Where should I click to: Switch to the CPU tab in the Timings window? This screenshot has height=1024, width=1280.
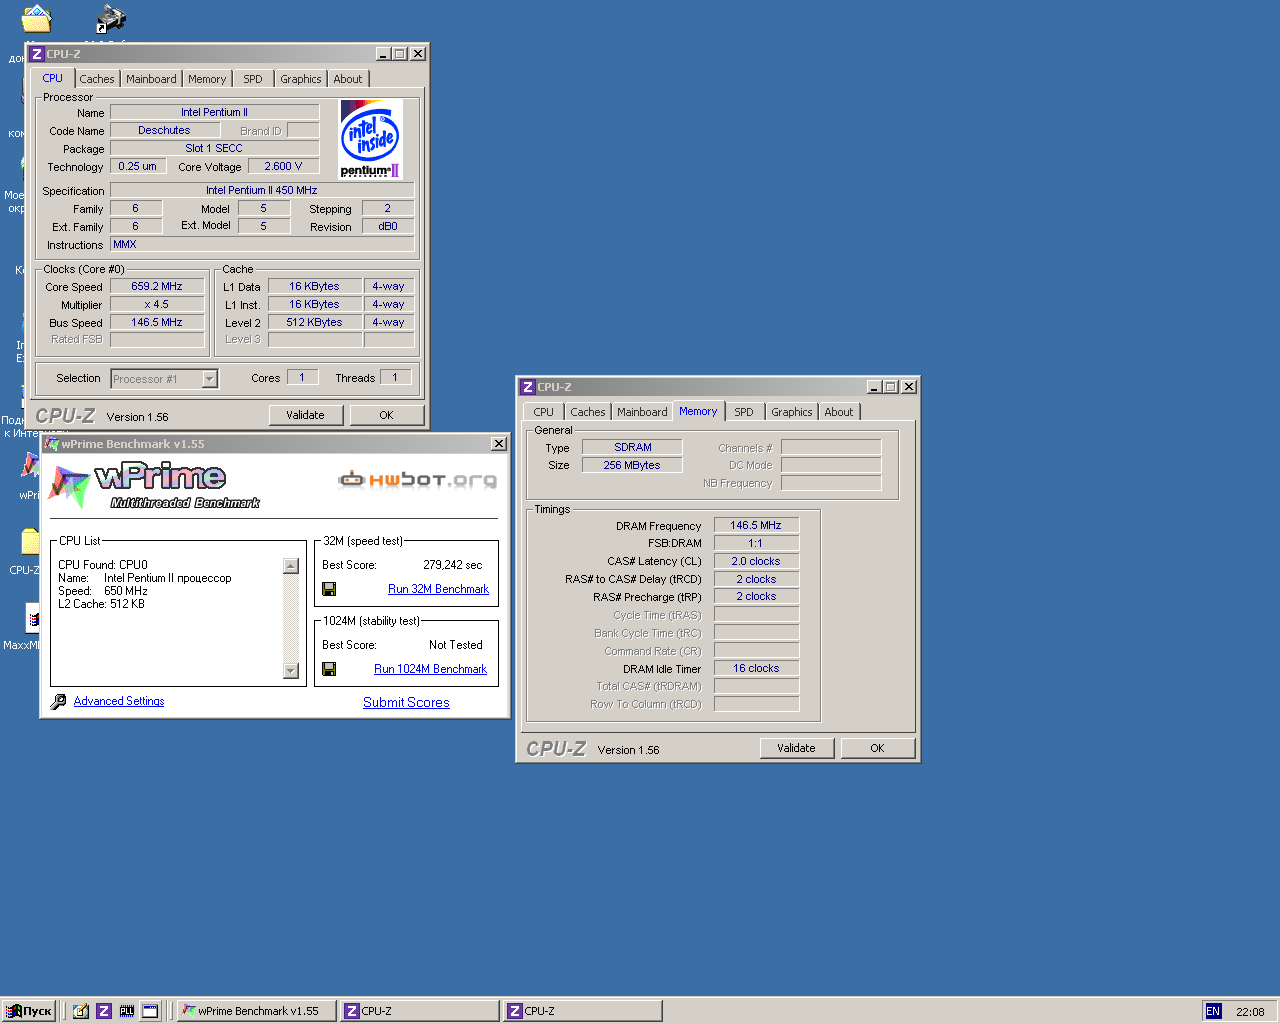pos(543,412)
